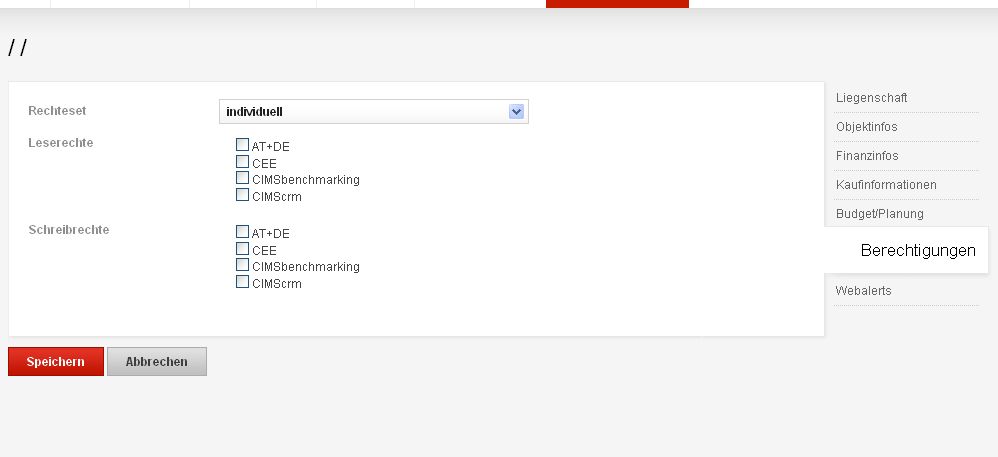Check CEE under Schreibrechte

242,248
